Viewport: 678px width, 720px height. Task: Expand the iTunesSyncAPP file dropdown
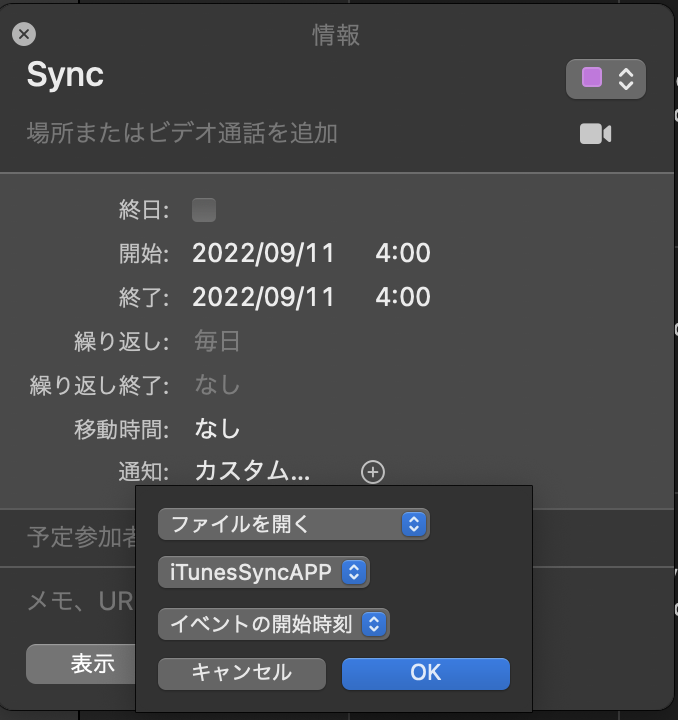click(264, 573)
